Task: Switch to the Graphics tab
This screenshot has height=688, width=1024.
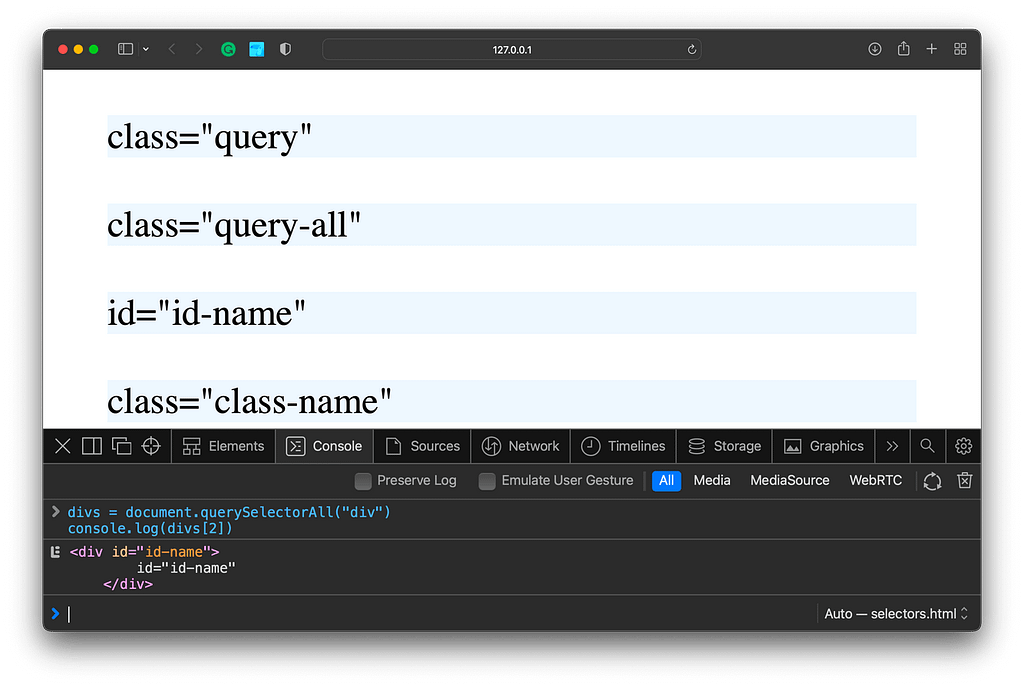Action: [824, 446]
